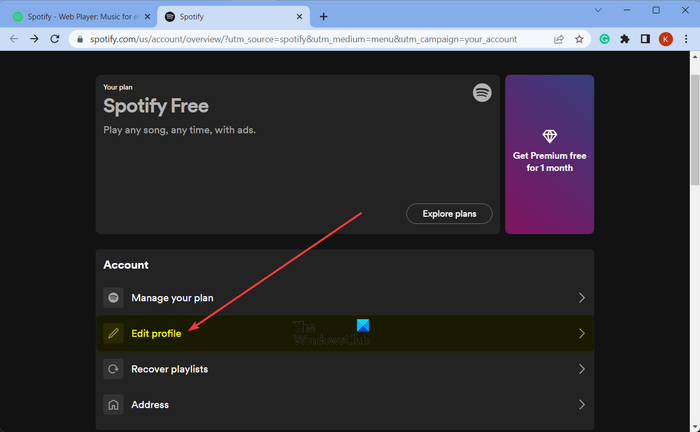
Task: Click the Manage your plan Spotify icon
Action: point(113,298)
